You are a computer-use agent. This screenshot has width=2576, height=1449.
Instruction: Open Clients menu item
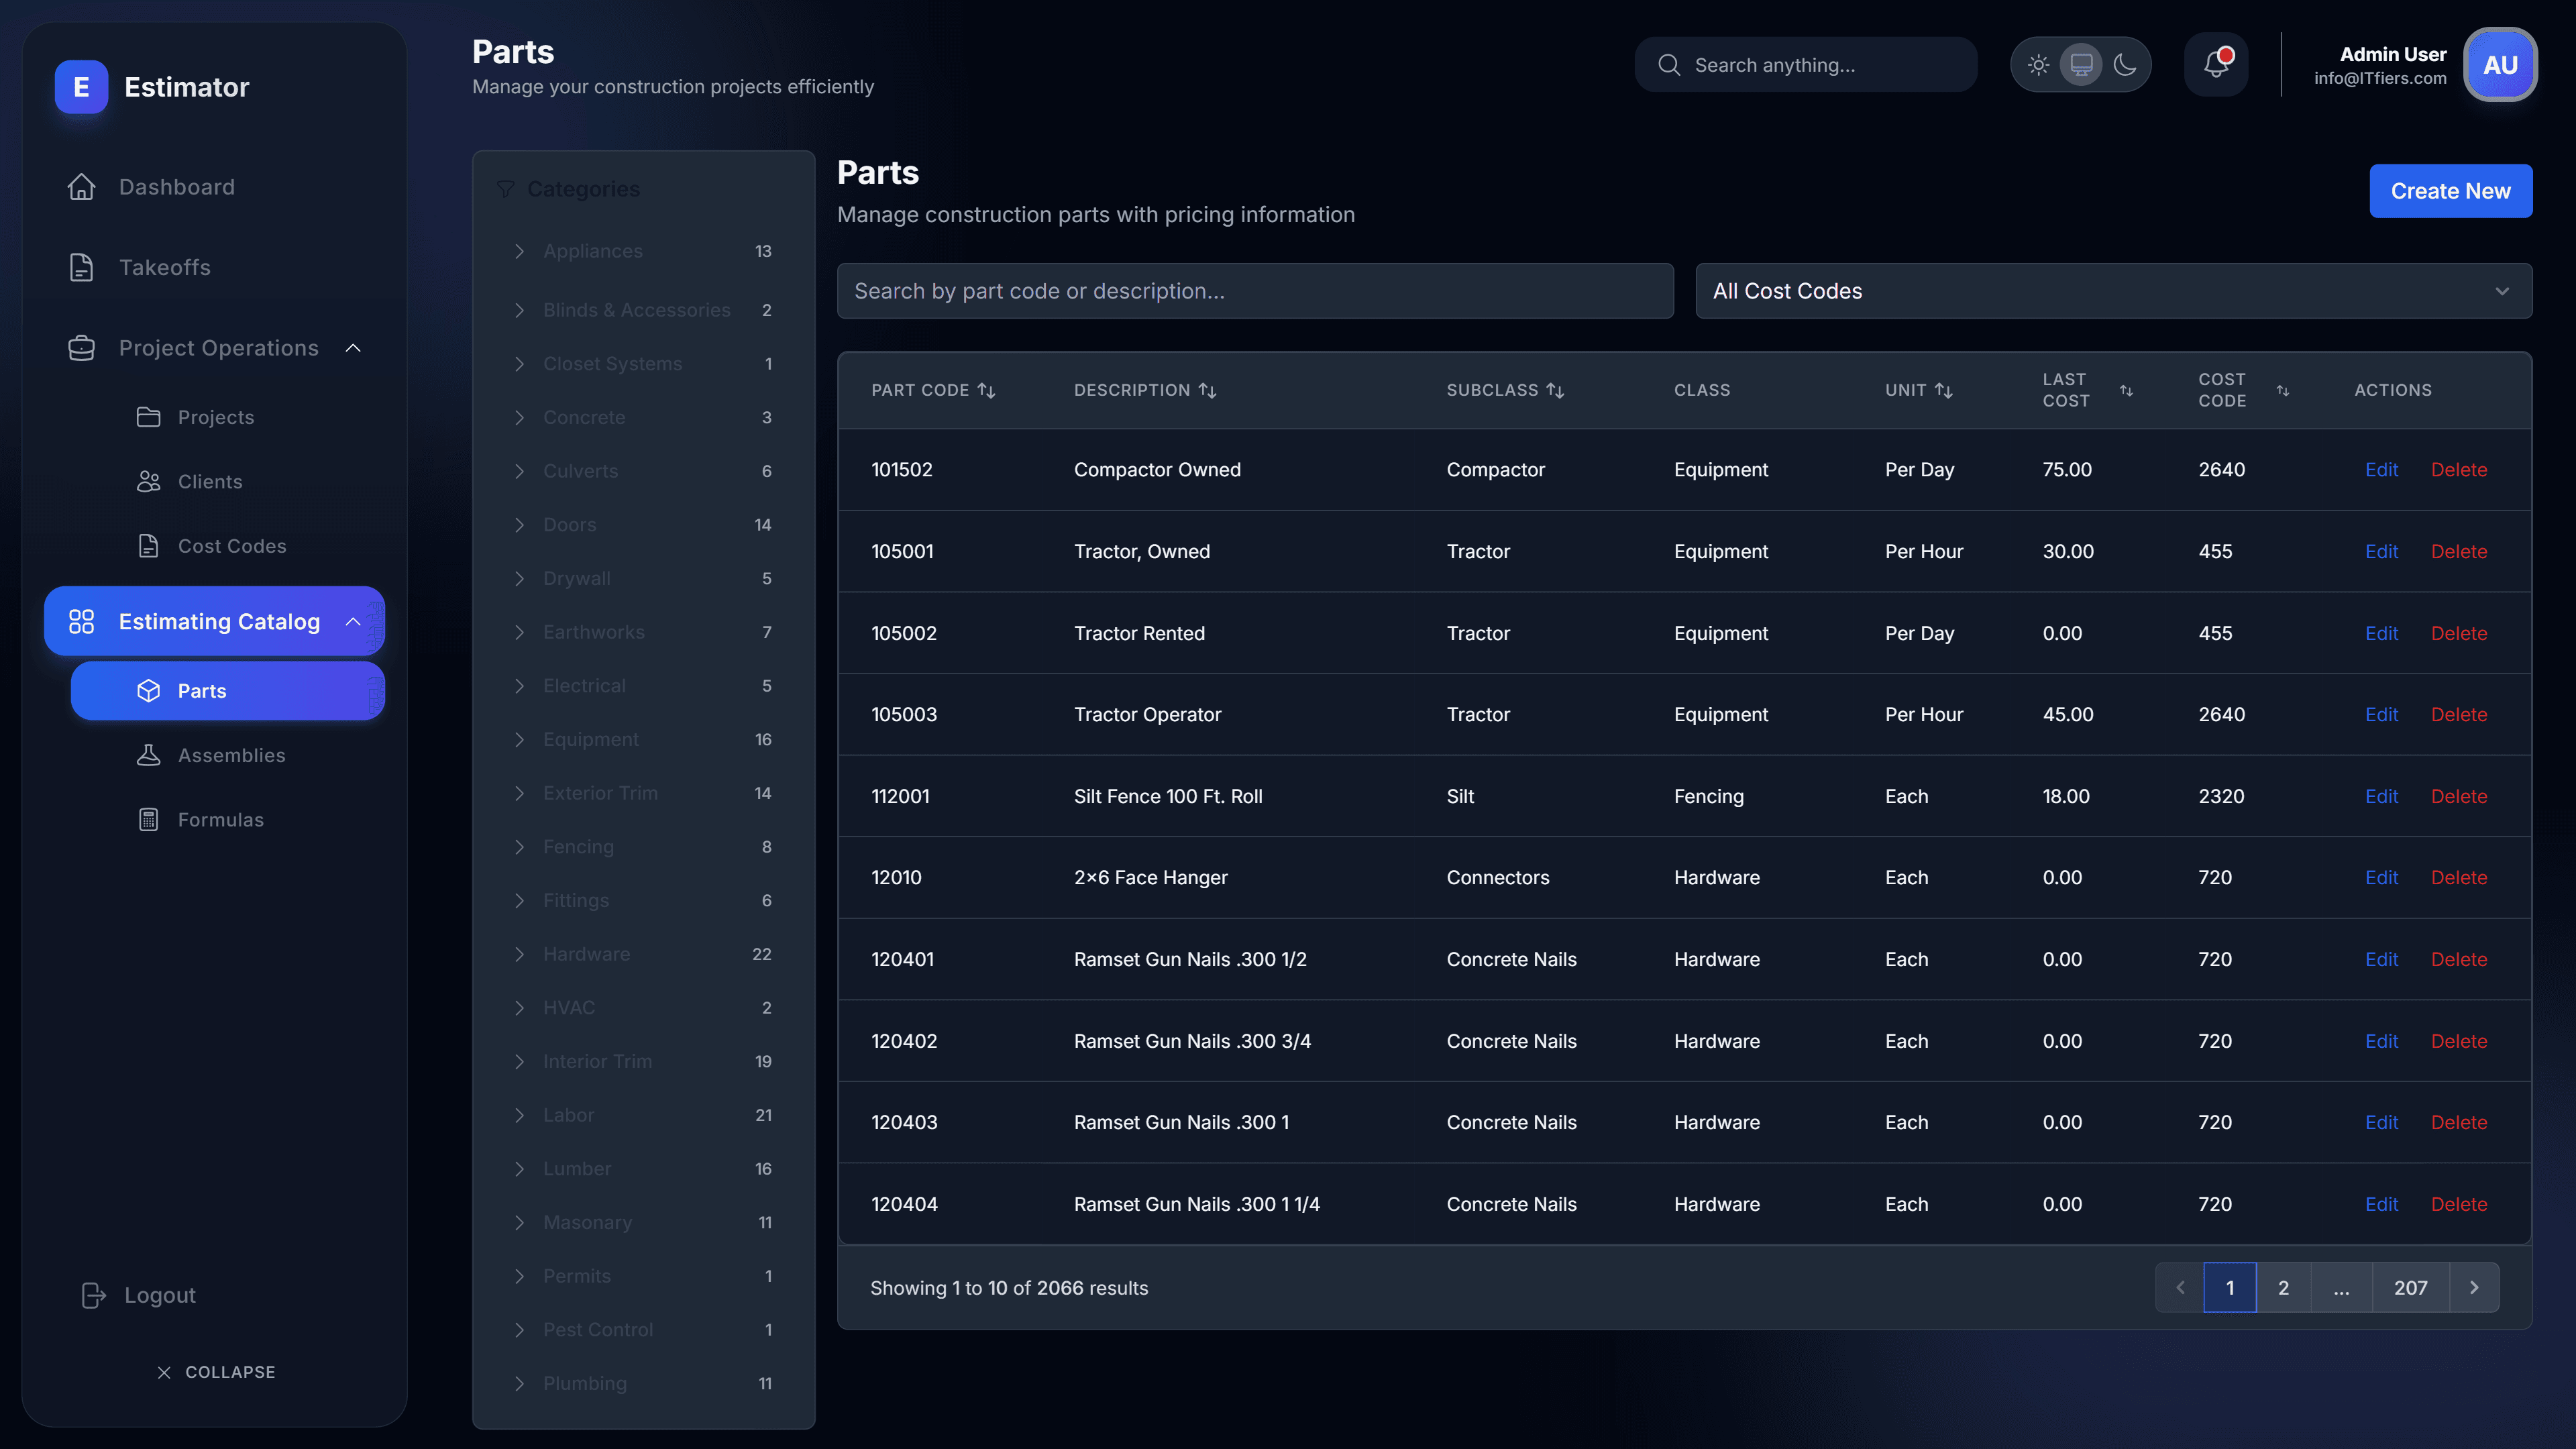pos(228,482)
